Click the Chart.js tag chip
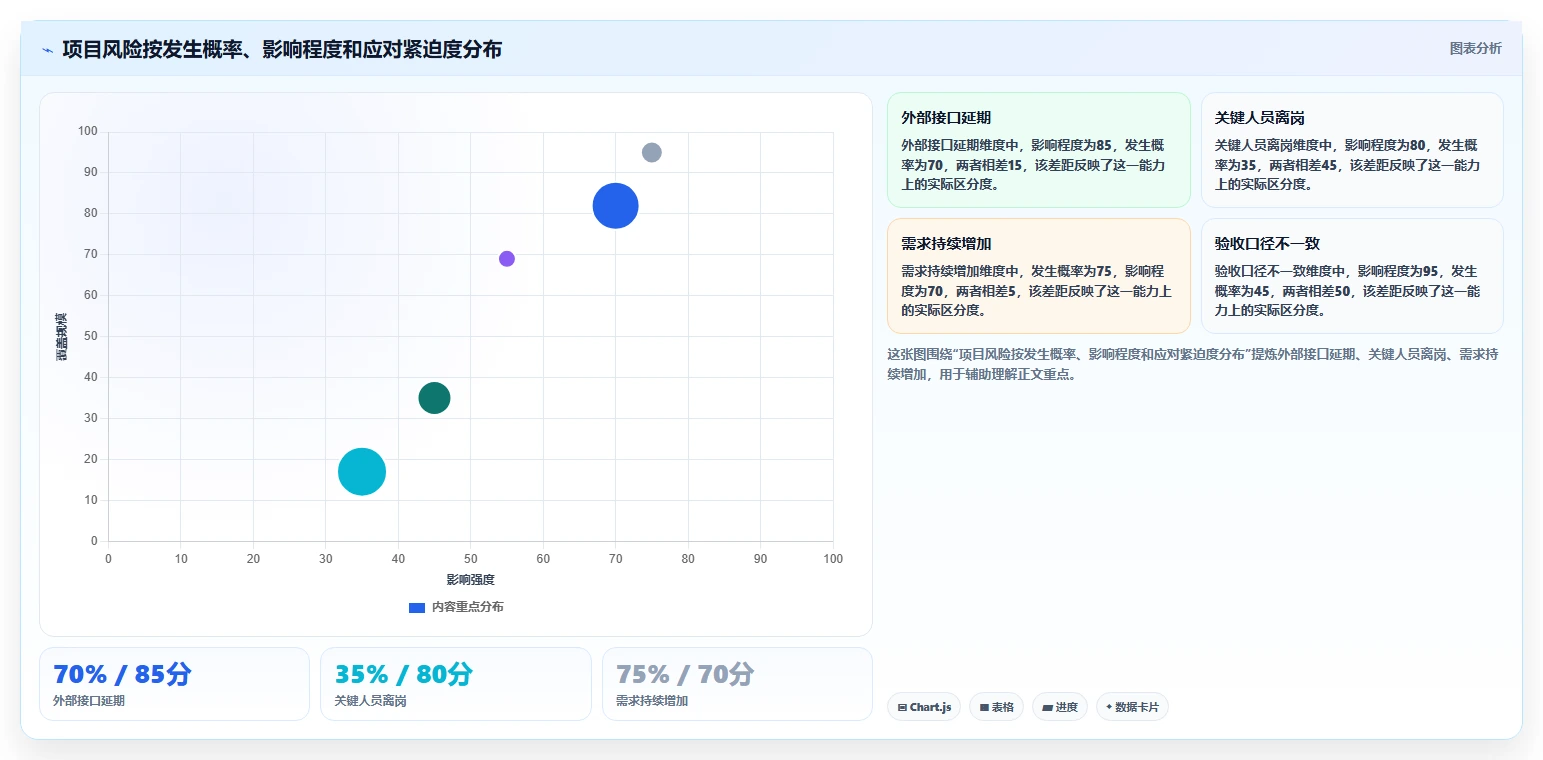Screen dimensions: 1543x760 pyautogui.click(x=924, y=707)
